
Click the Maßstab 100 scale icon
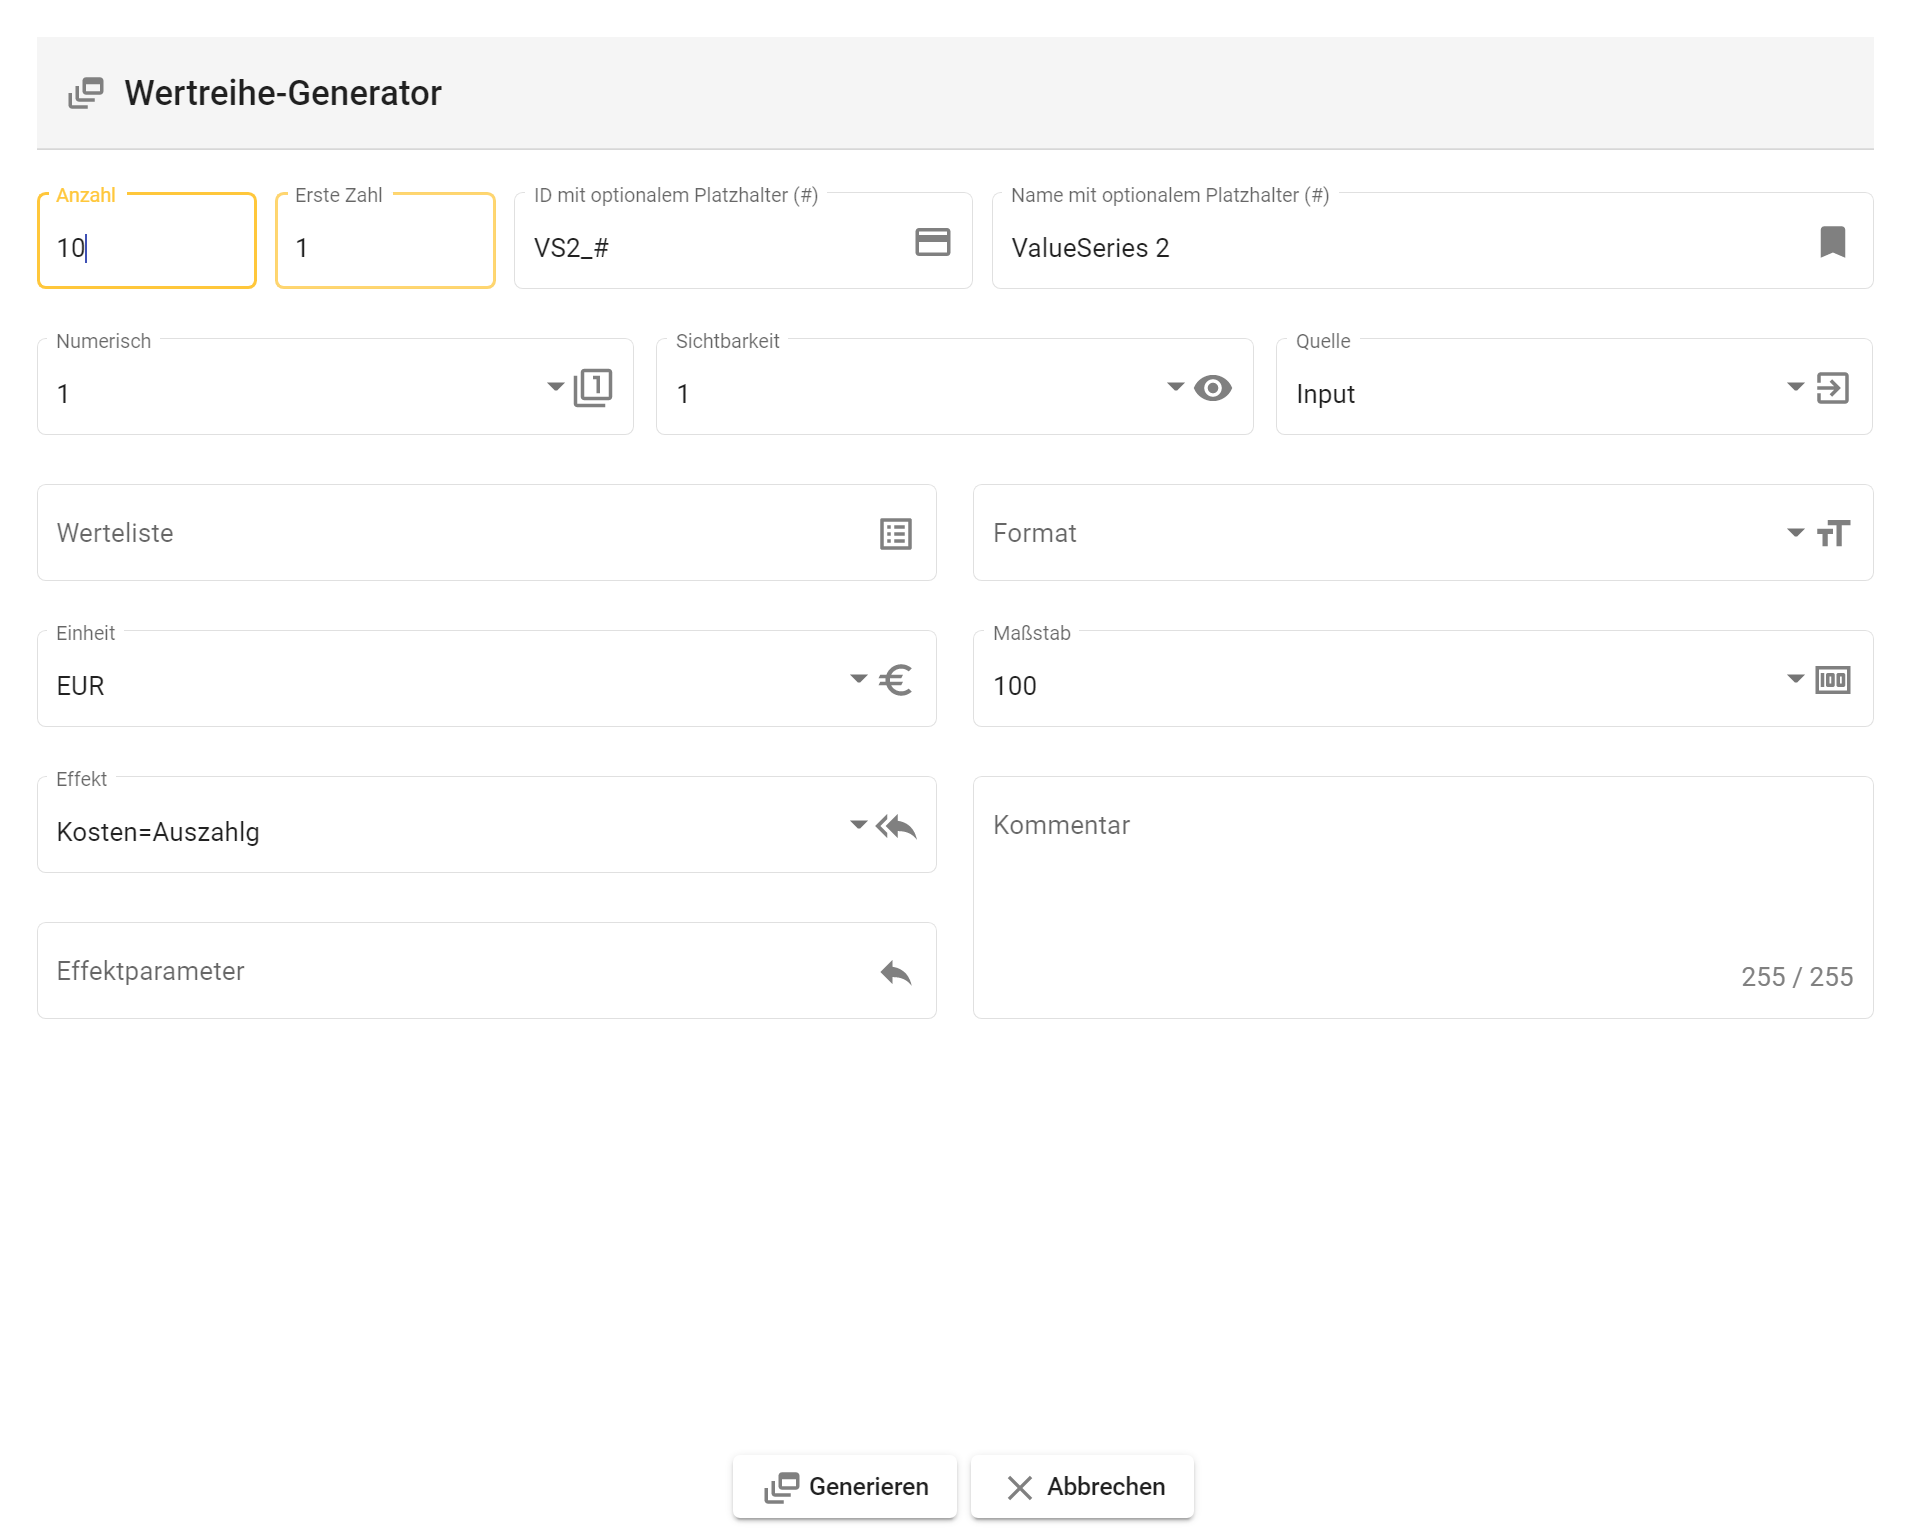pyautogui.click(x=1832, y=680)
